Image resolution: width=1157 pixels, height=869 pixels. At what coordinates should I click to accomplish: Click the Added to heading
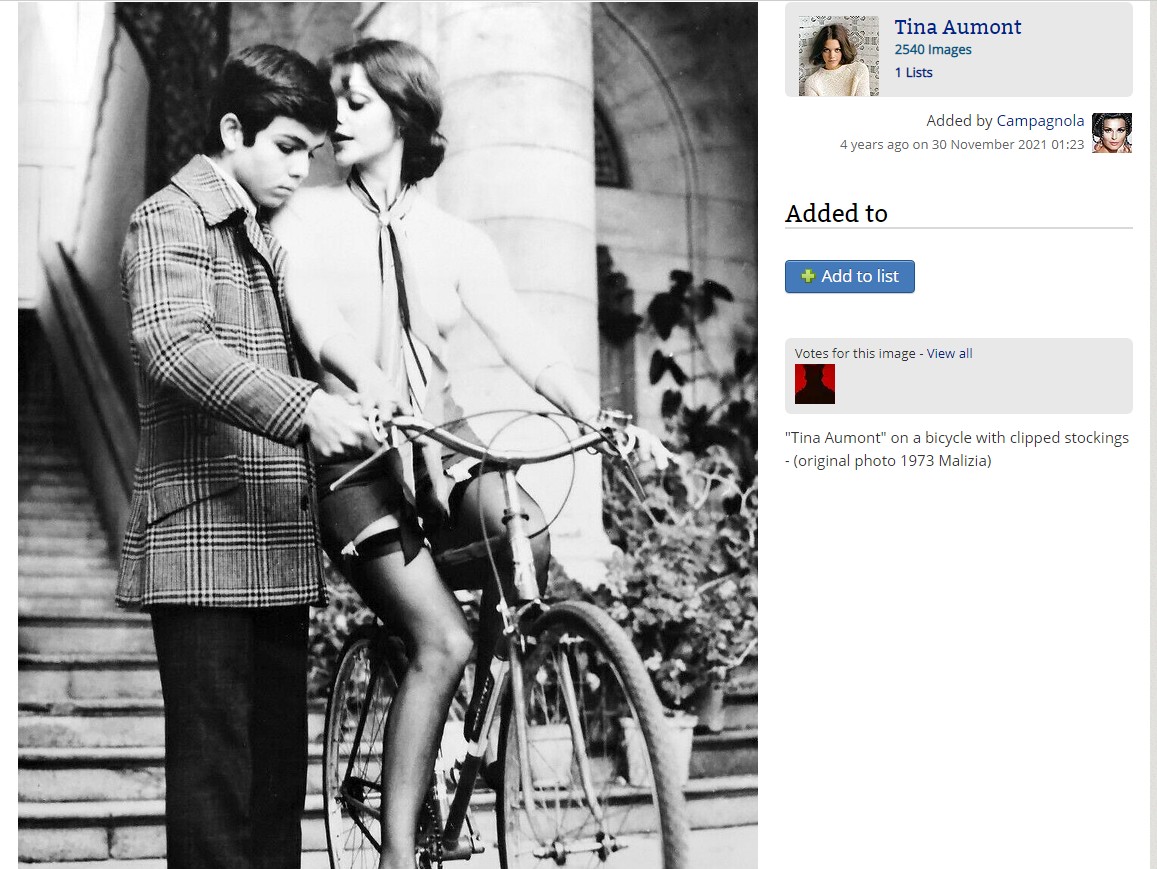click(836, 213)
